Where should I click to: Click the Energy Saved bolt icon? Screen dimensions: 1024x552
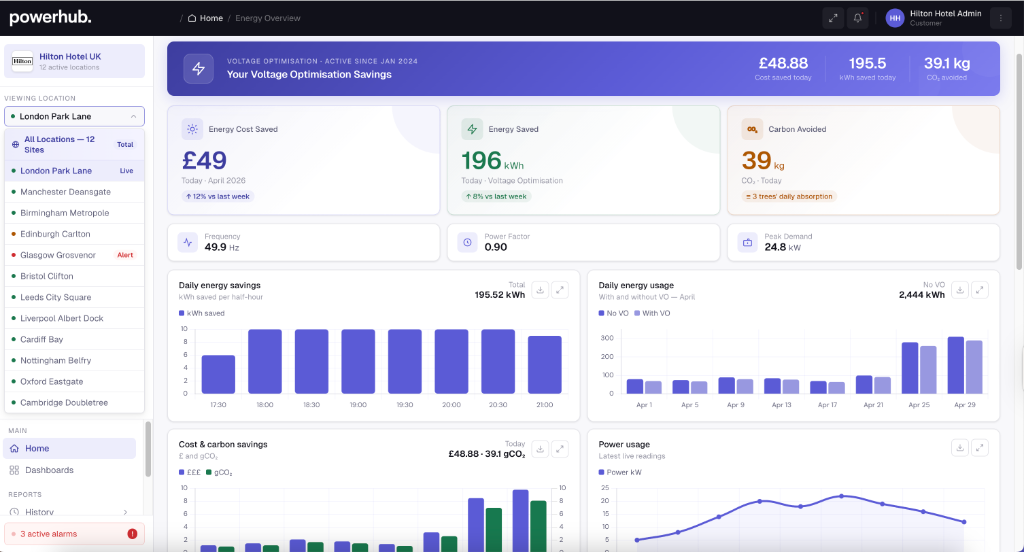click(472, 129)
